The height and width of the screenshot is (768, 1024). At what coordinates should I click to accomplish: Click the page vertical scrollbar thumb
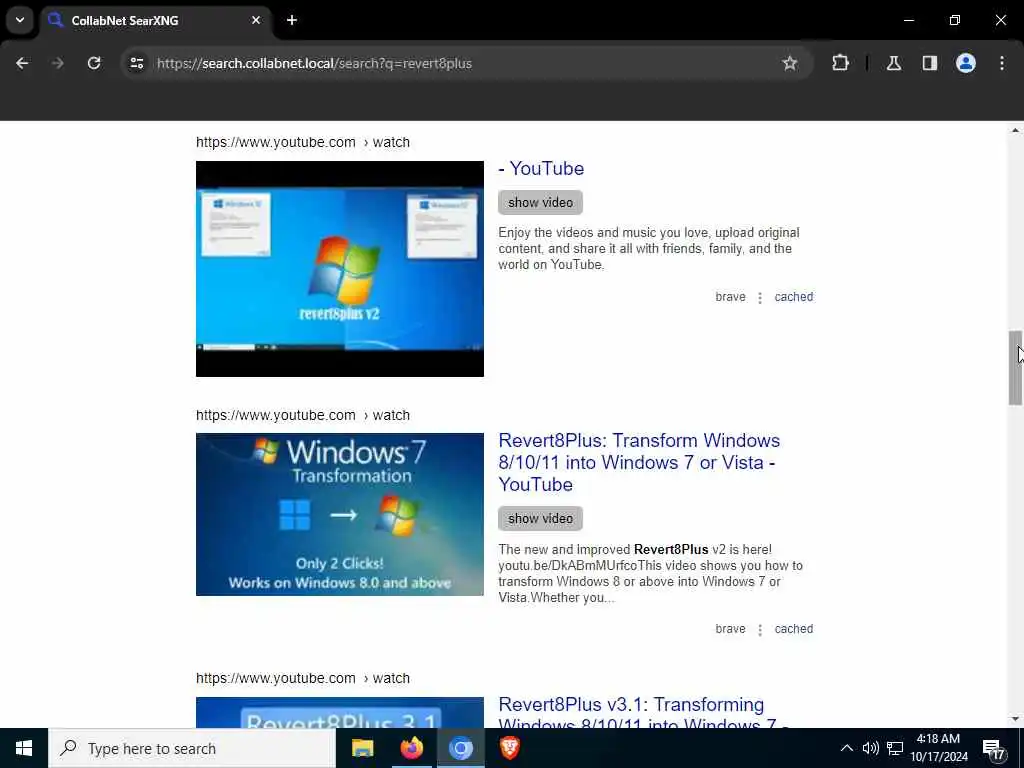click(x=1015, y=368)
